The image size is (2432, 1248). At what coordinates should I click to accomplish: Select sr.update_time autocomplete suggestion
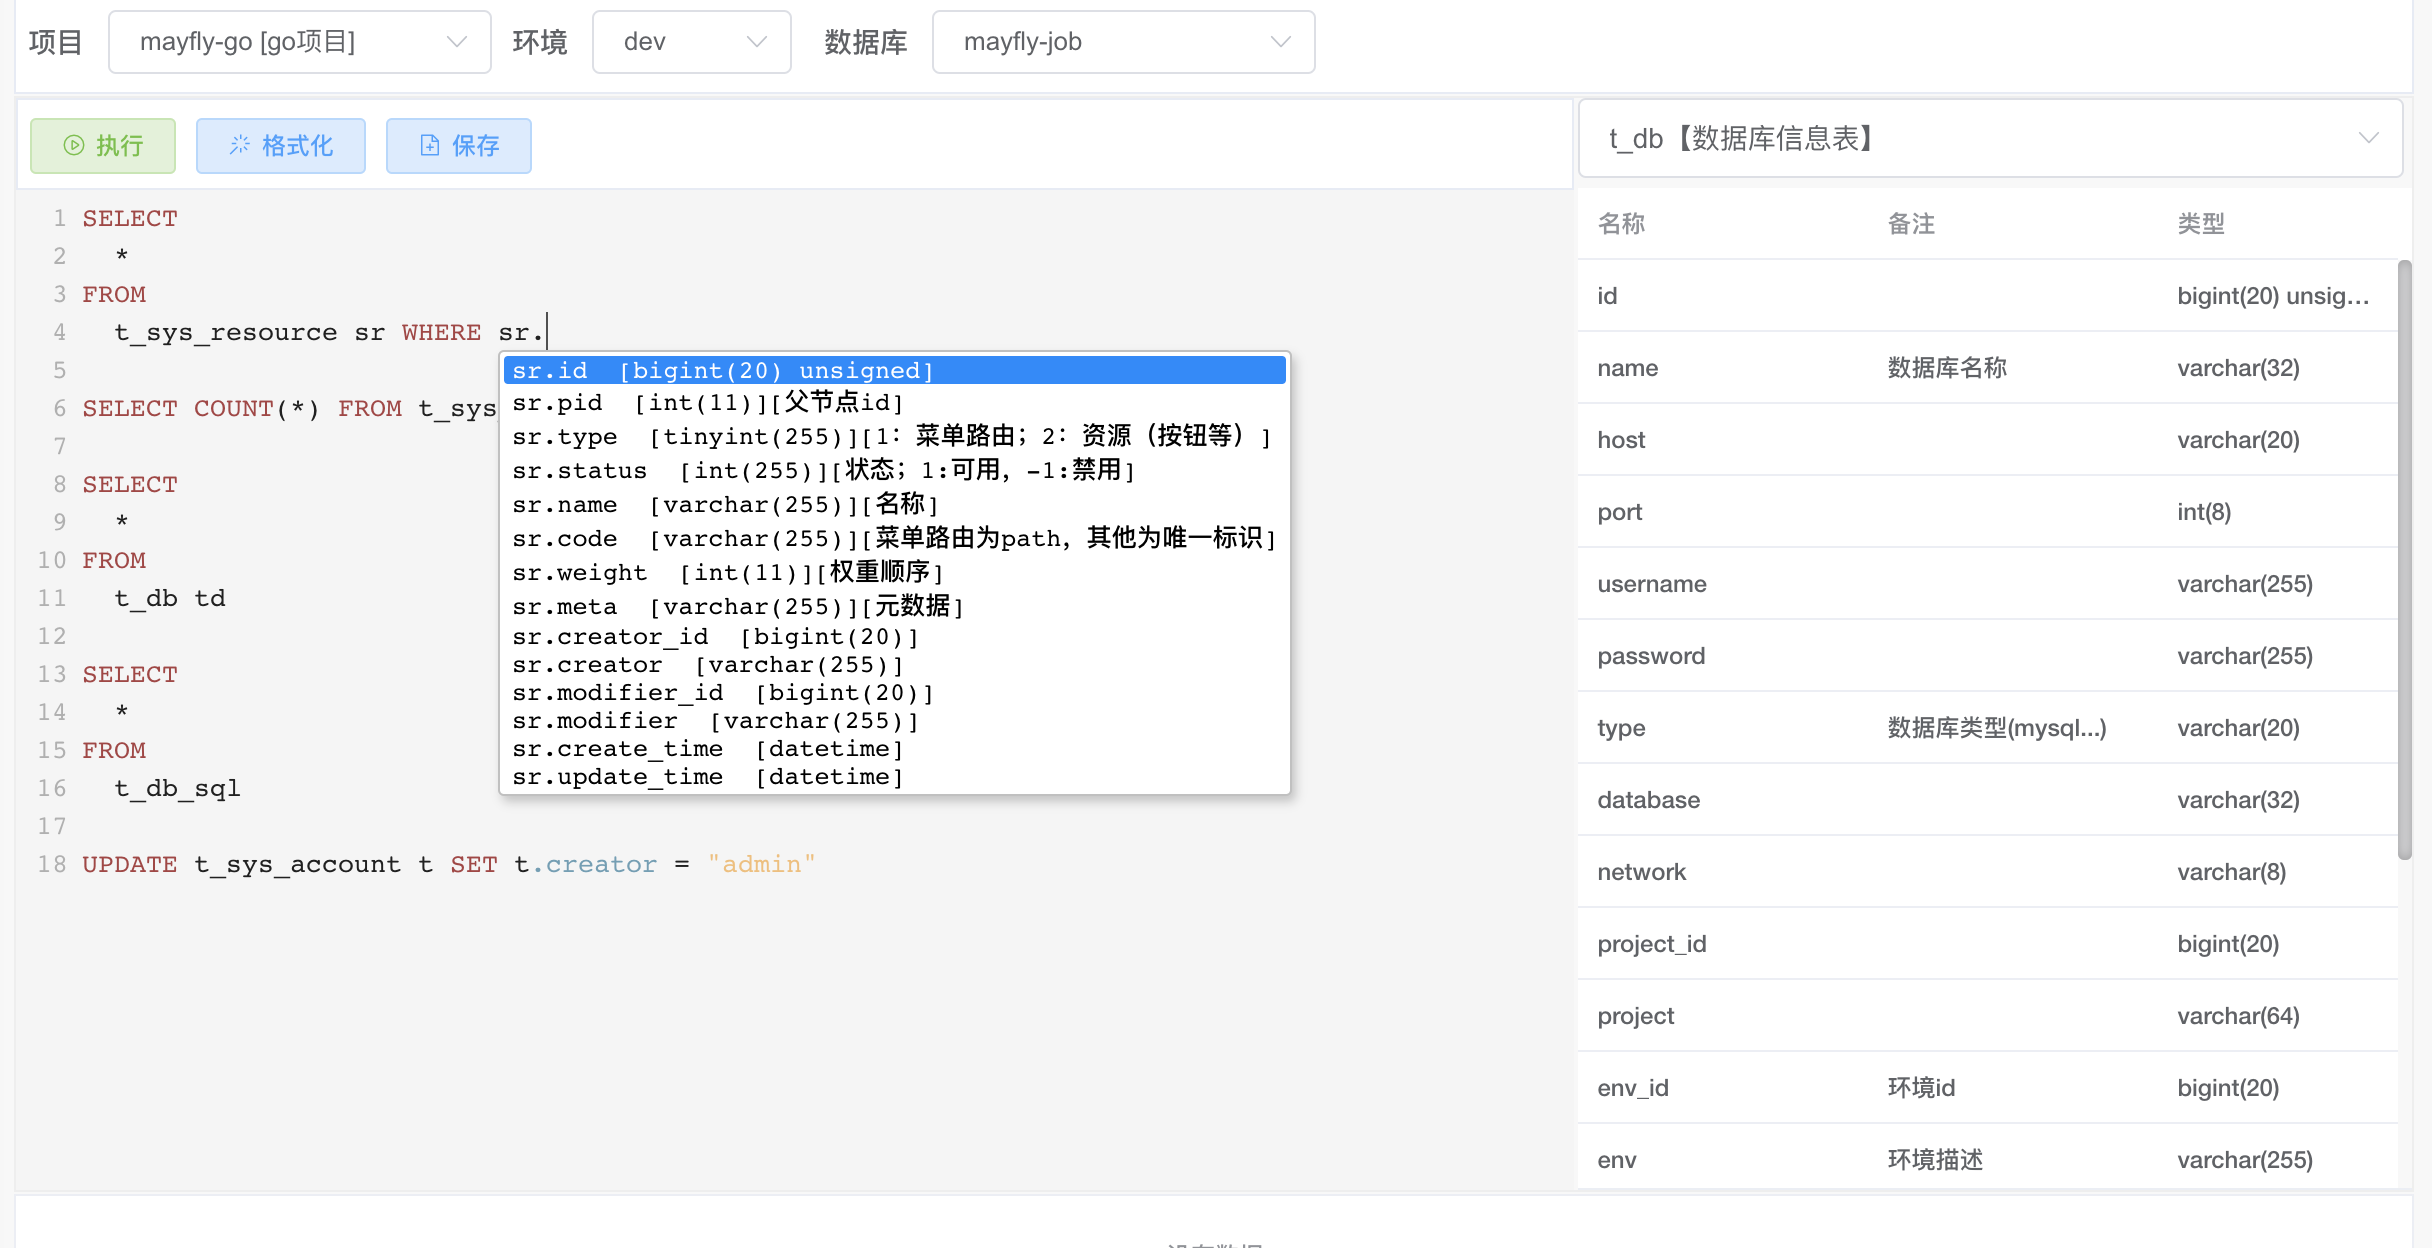click(895, 777)
